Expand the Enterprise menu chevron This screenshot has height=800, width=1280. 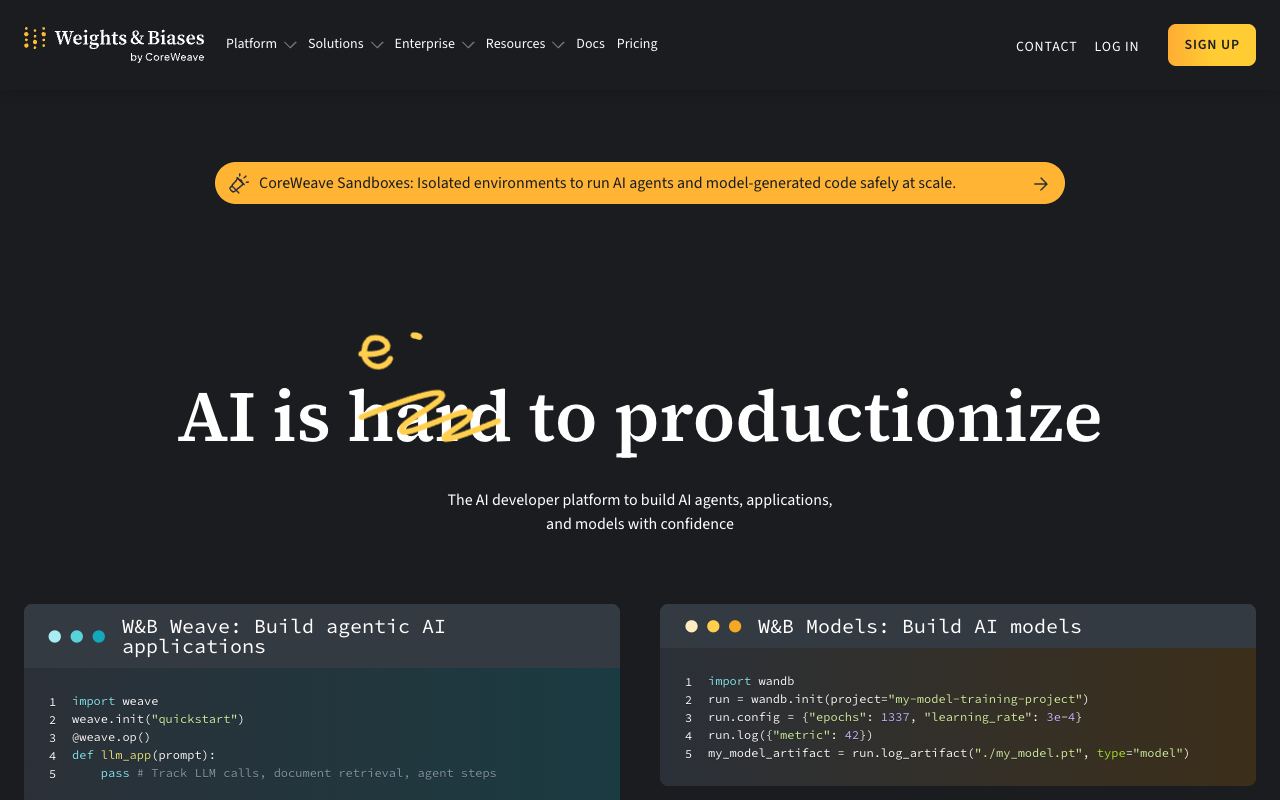click(468, 45)
